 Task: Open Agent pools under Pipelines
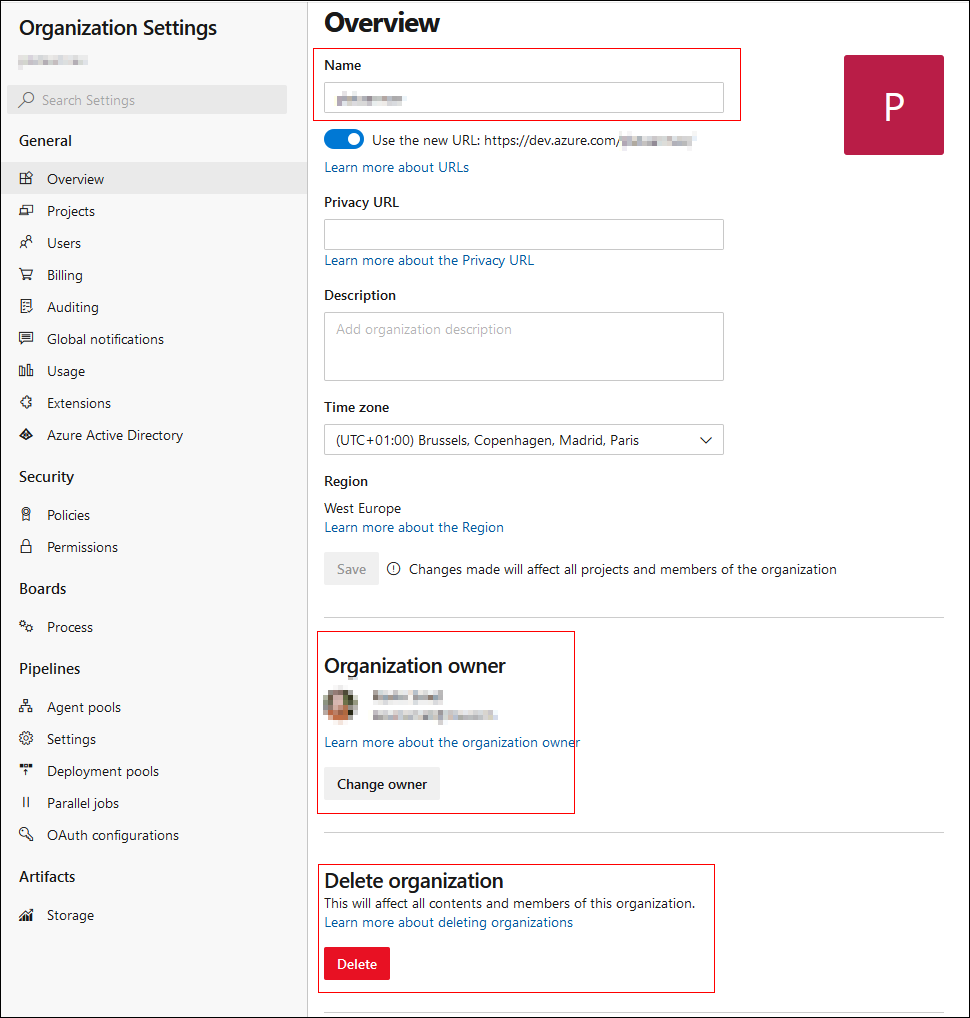coord(154,706)
